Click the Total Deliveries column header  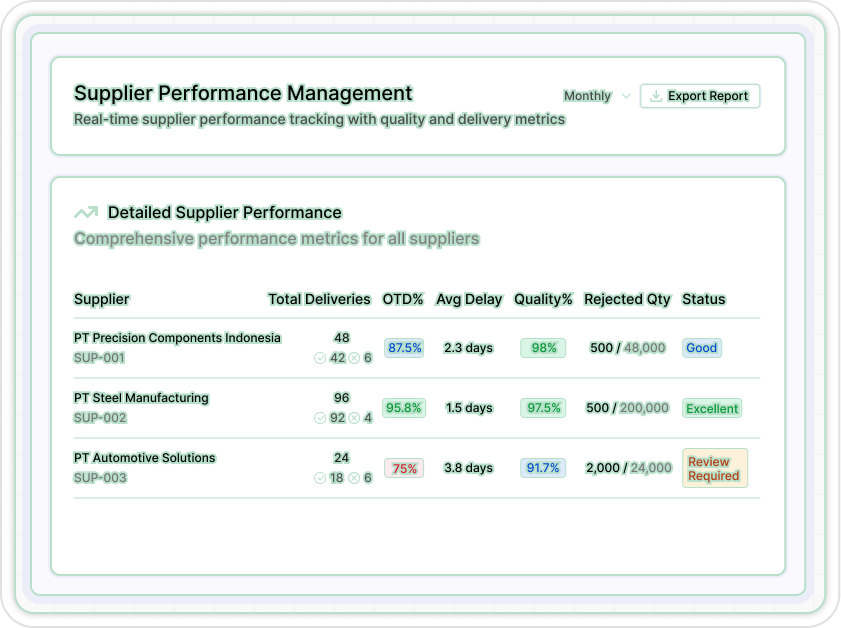click(320, 299)
